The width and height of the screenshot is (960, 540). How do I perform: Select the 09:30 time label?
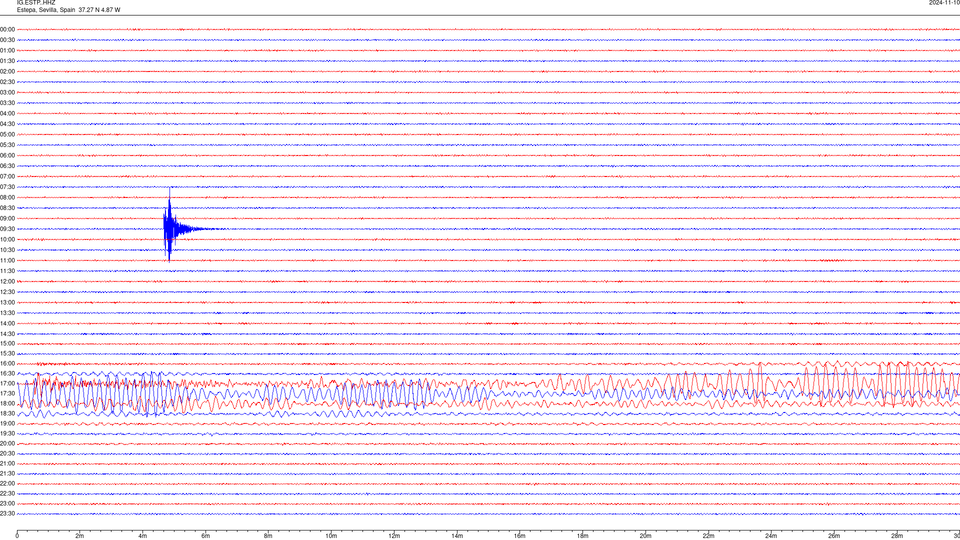tap(7, 229)
